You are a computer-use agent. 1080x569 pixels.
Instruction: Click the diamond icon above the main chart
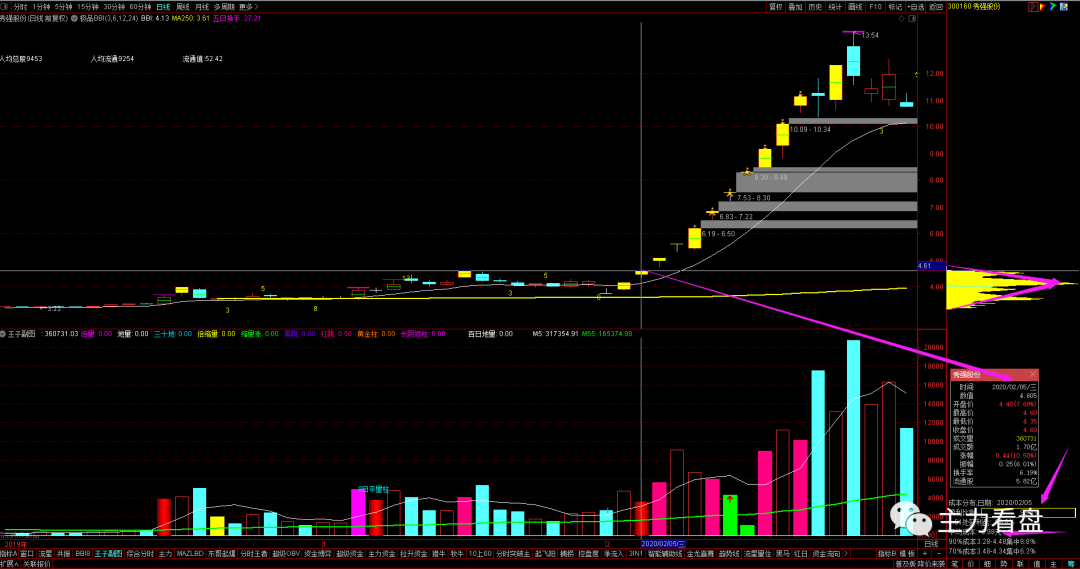pos(902,19)
